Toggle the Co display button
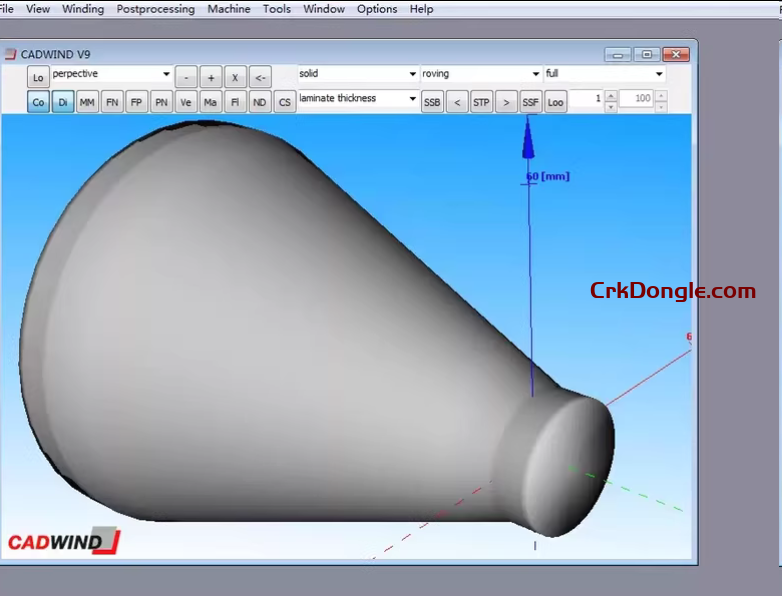This screenshot has width=782, height=596. [x=38, y=102]
